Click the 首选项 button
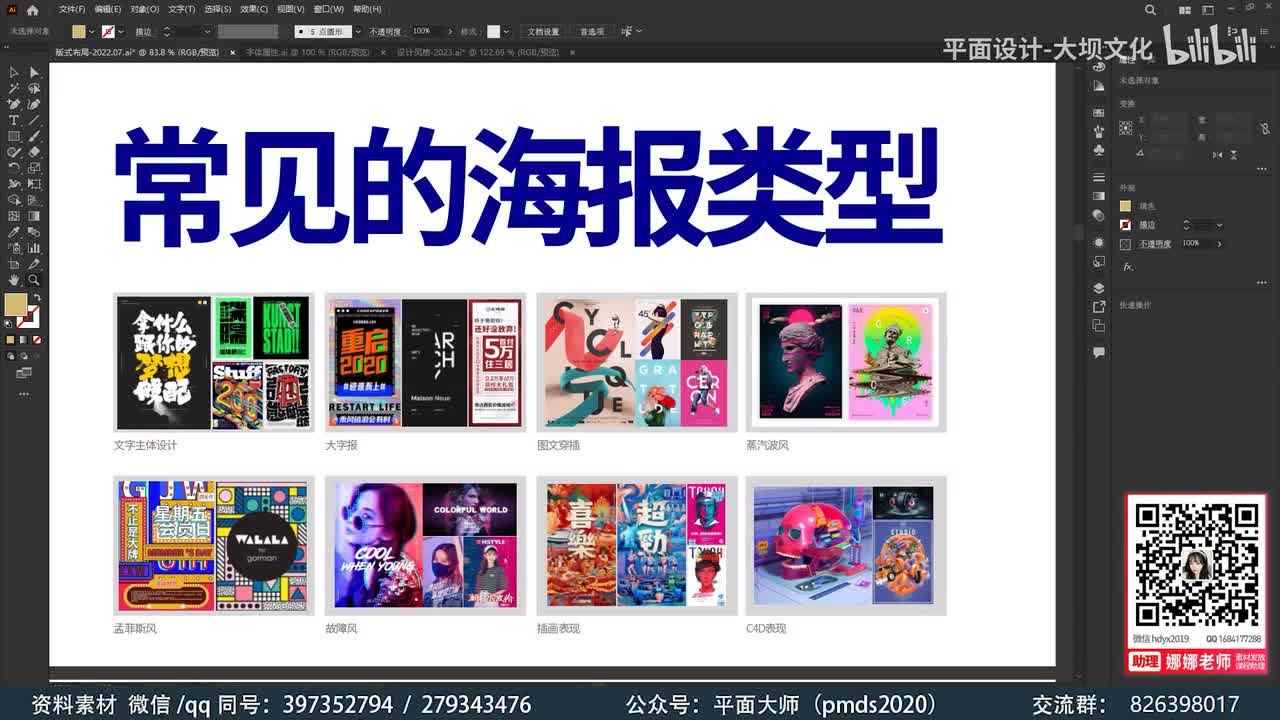Viewport: 1280px width, 720px height. coord(592,31)
